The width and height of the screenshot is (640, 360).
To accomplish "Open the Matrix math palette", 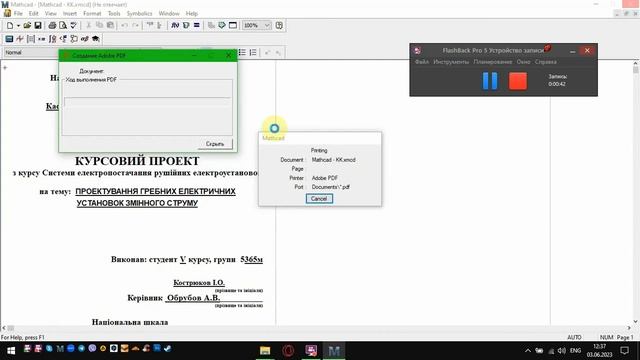I will 31,39.
